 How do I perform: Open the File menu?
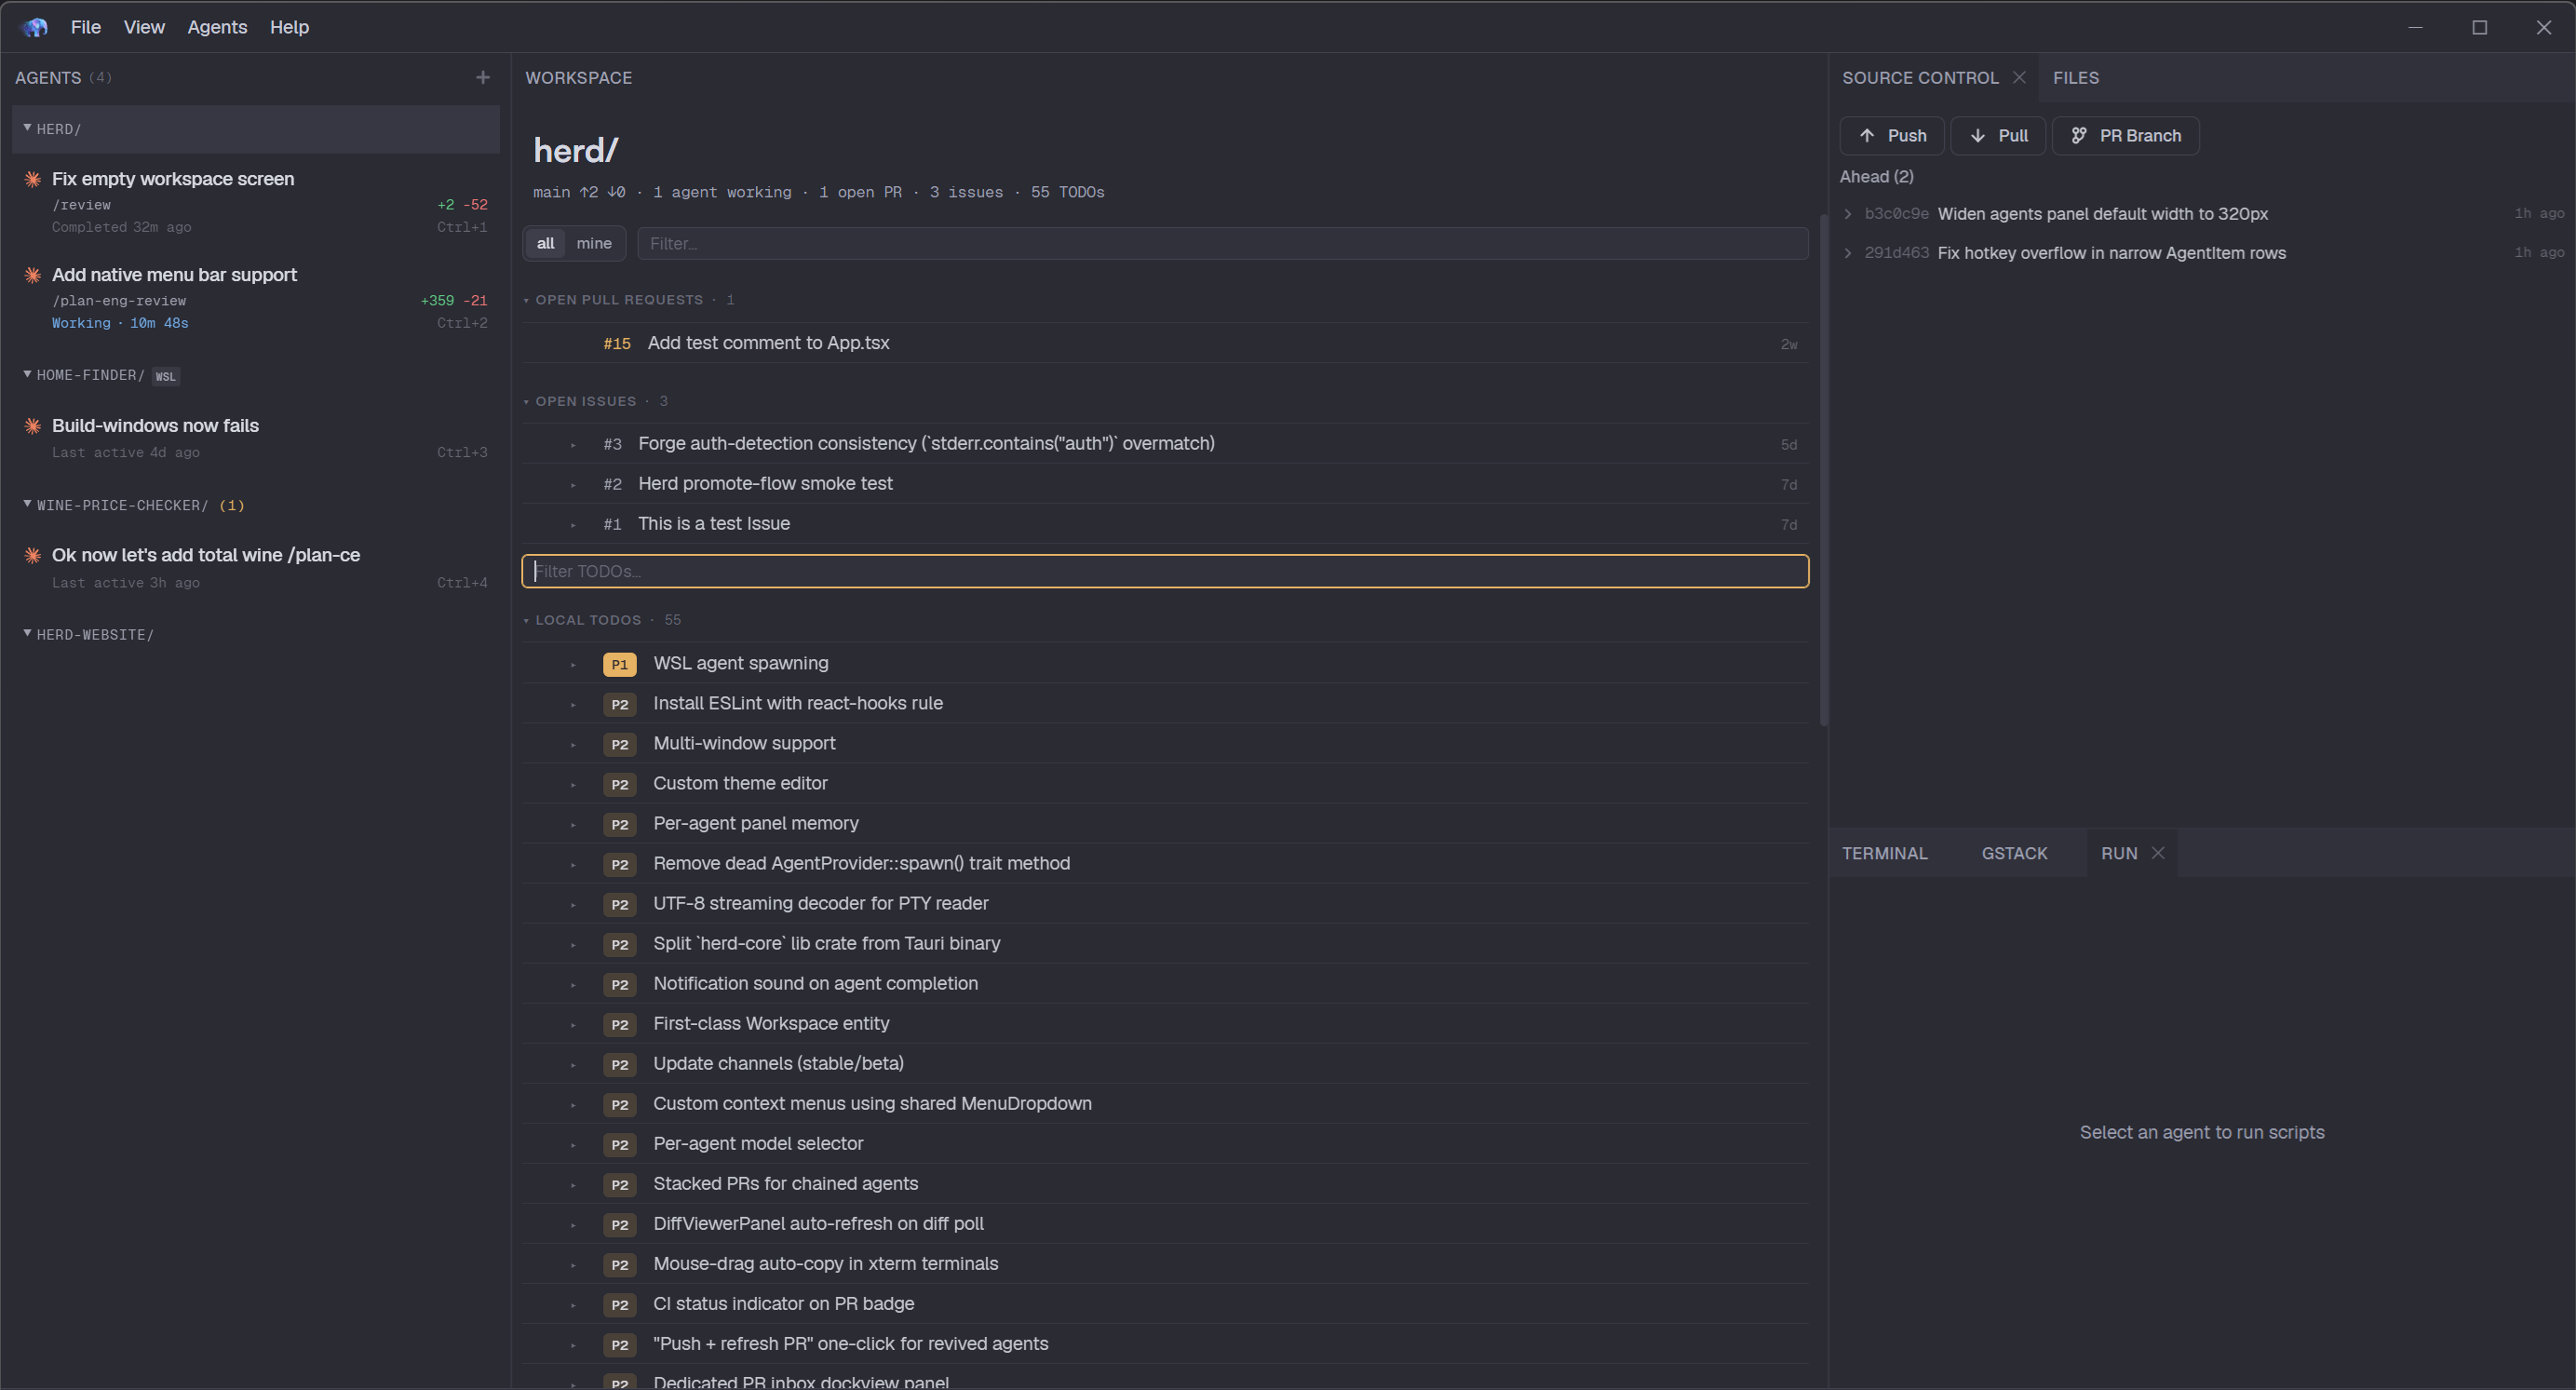point(85,27)
